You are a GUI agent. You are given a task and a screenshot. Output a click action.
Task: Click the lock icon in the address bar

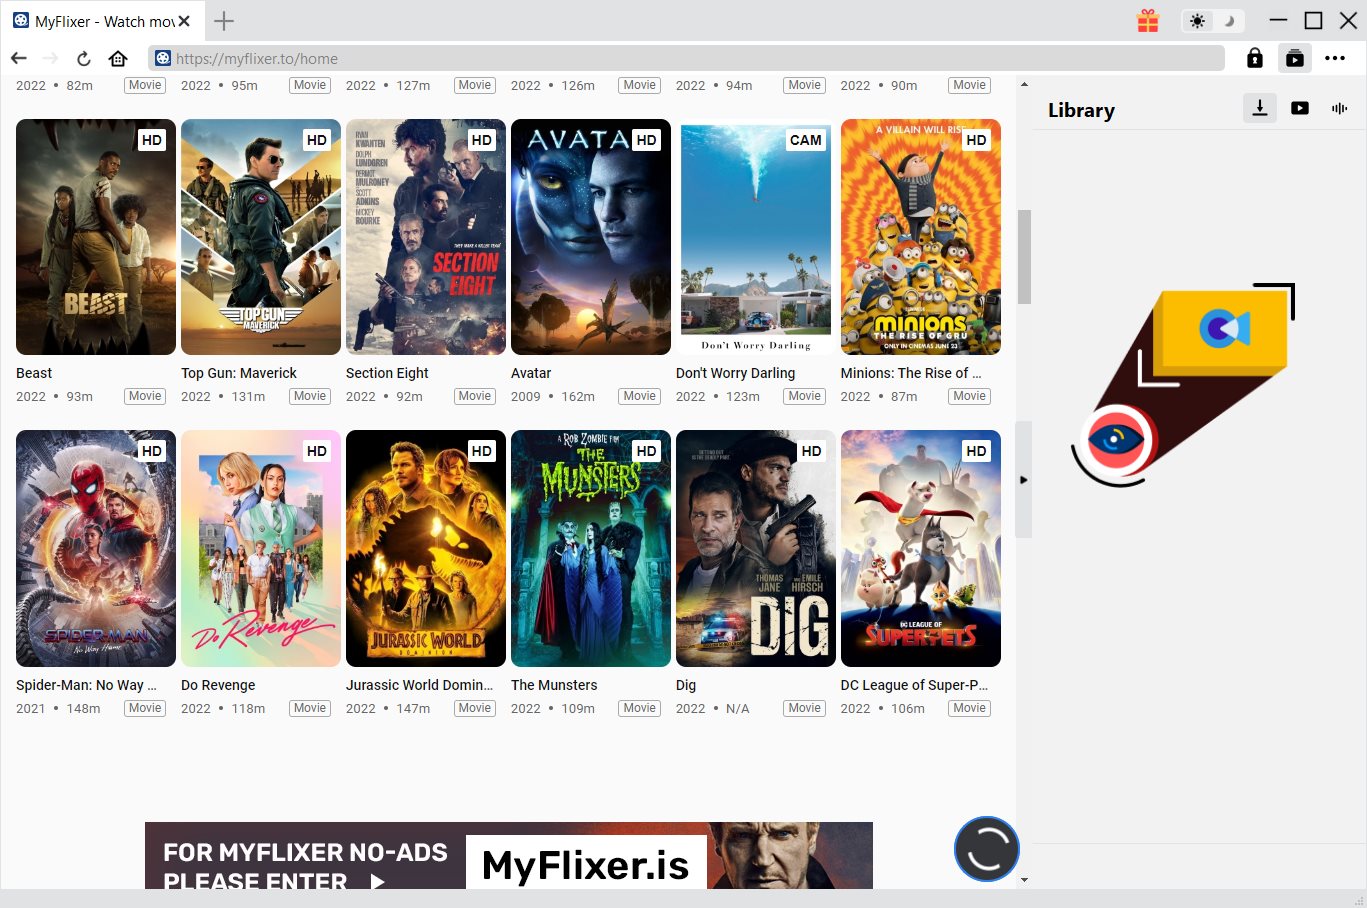[1254, 57]
